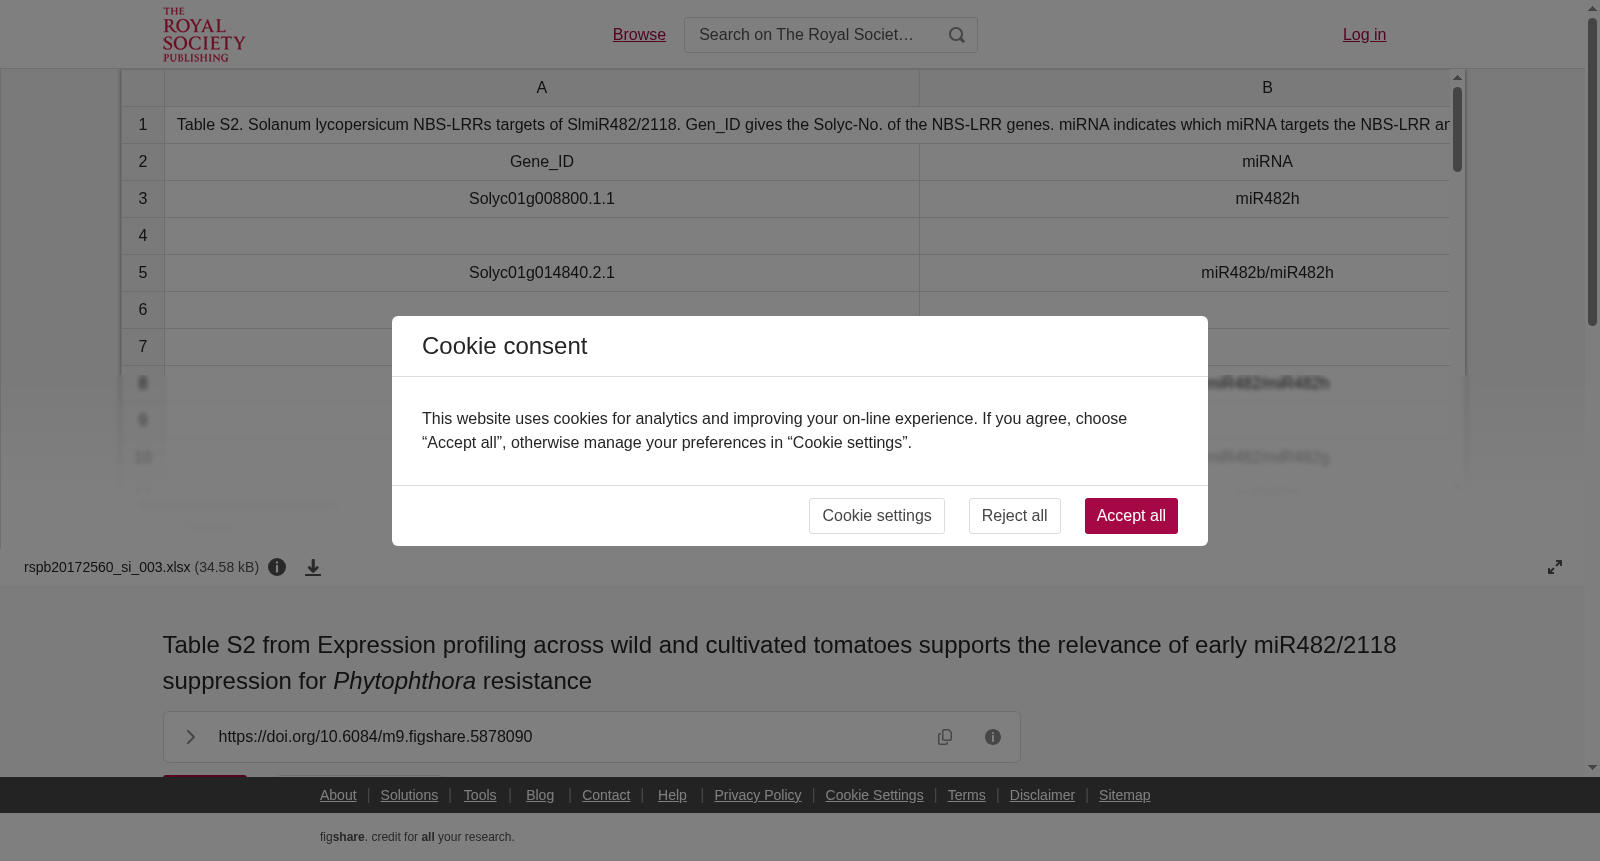Open Solutions footer link
The image size is (1600, 861).
(x=409, y=795)
